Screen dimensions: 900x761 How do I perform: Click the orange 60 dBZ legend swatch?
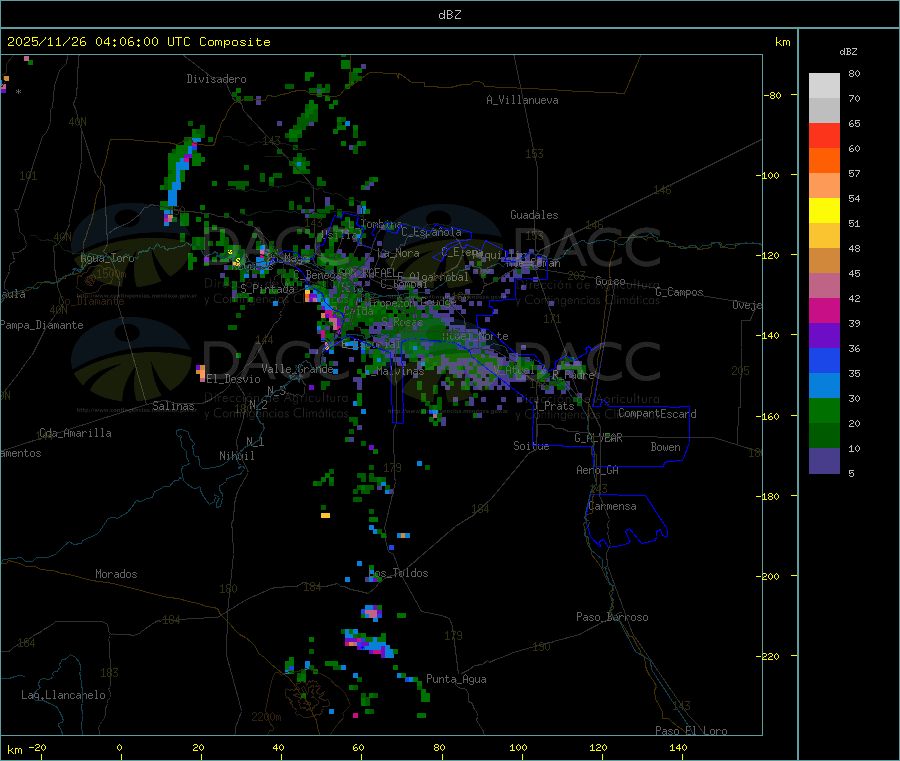tap(824, 160)
